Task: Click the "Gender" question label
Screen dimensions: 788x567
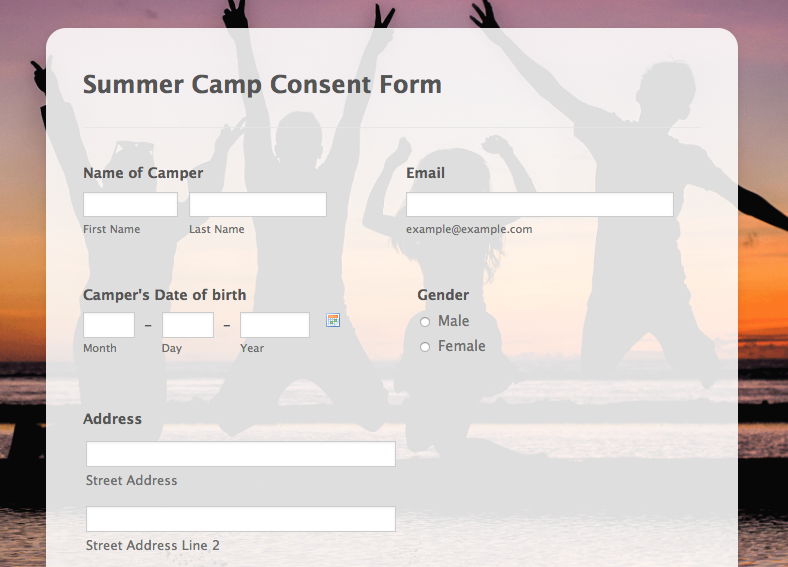Action: [443, 295]
